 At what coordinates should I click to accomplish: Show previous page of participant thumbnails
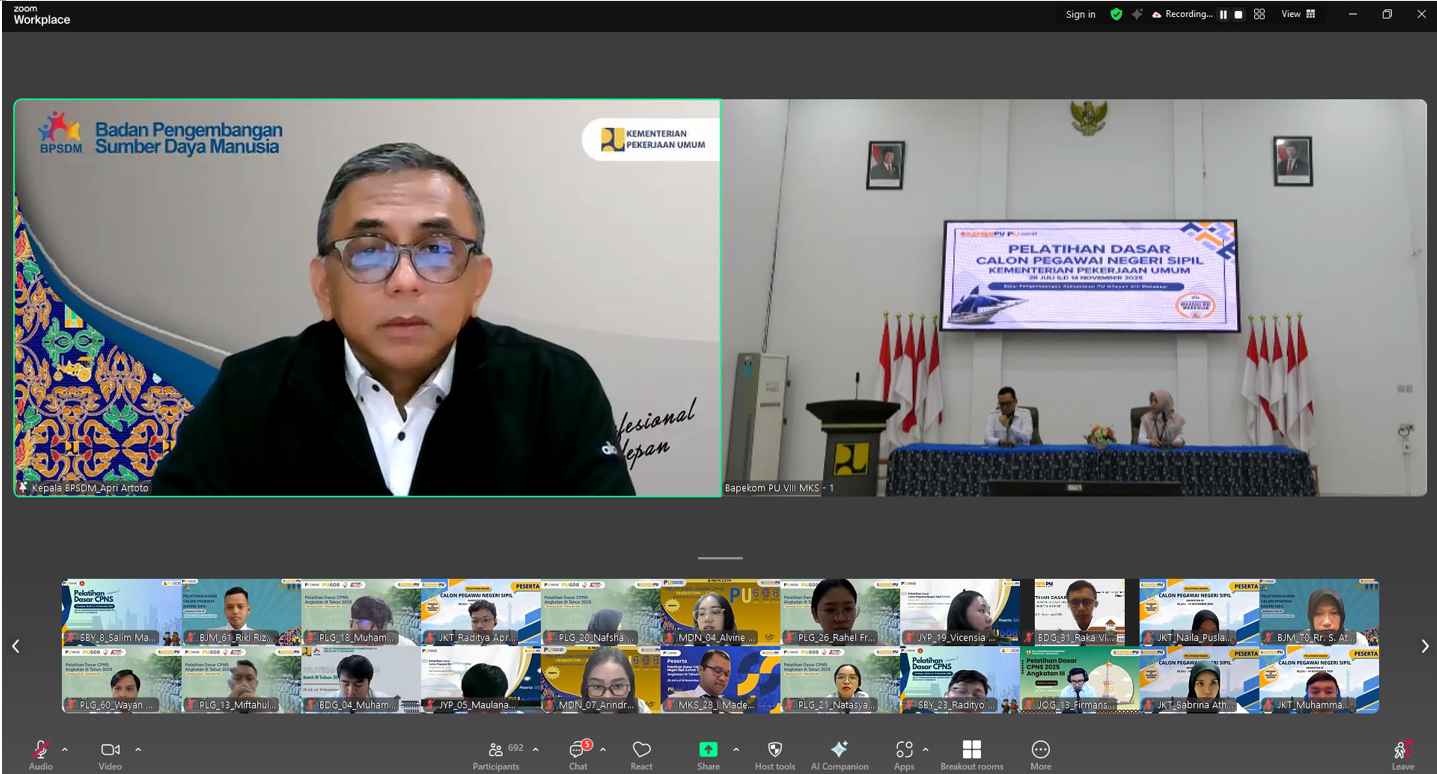(15, 646)
